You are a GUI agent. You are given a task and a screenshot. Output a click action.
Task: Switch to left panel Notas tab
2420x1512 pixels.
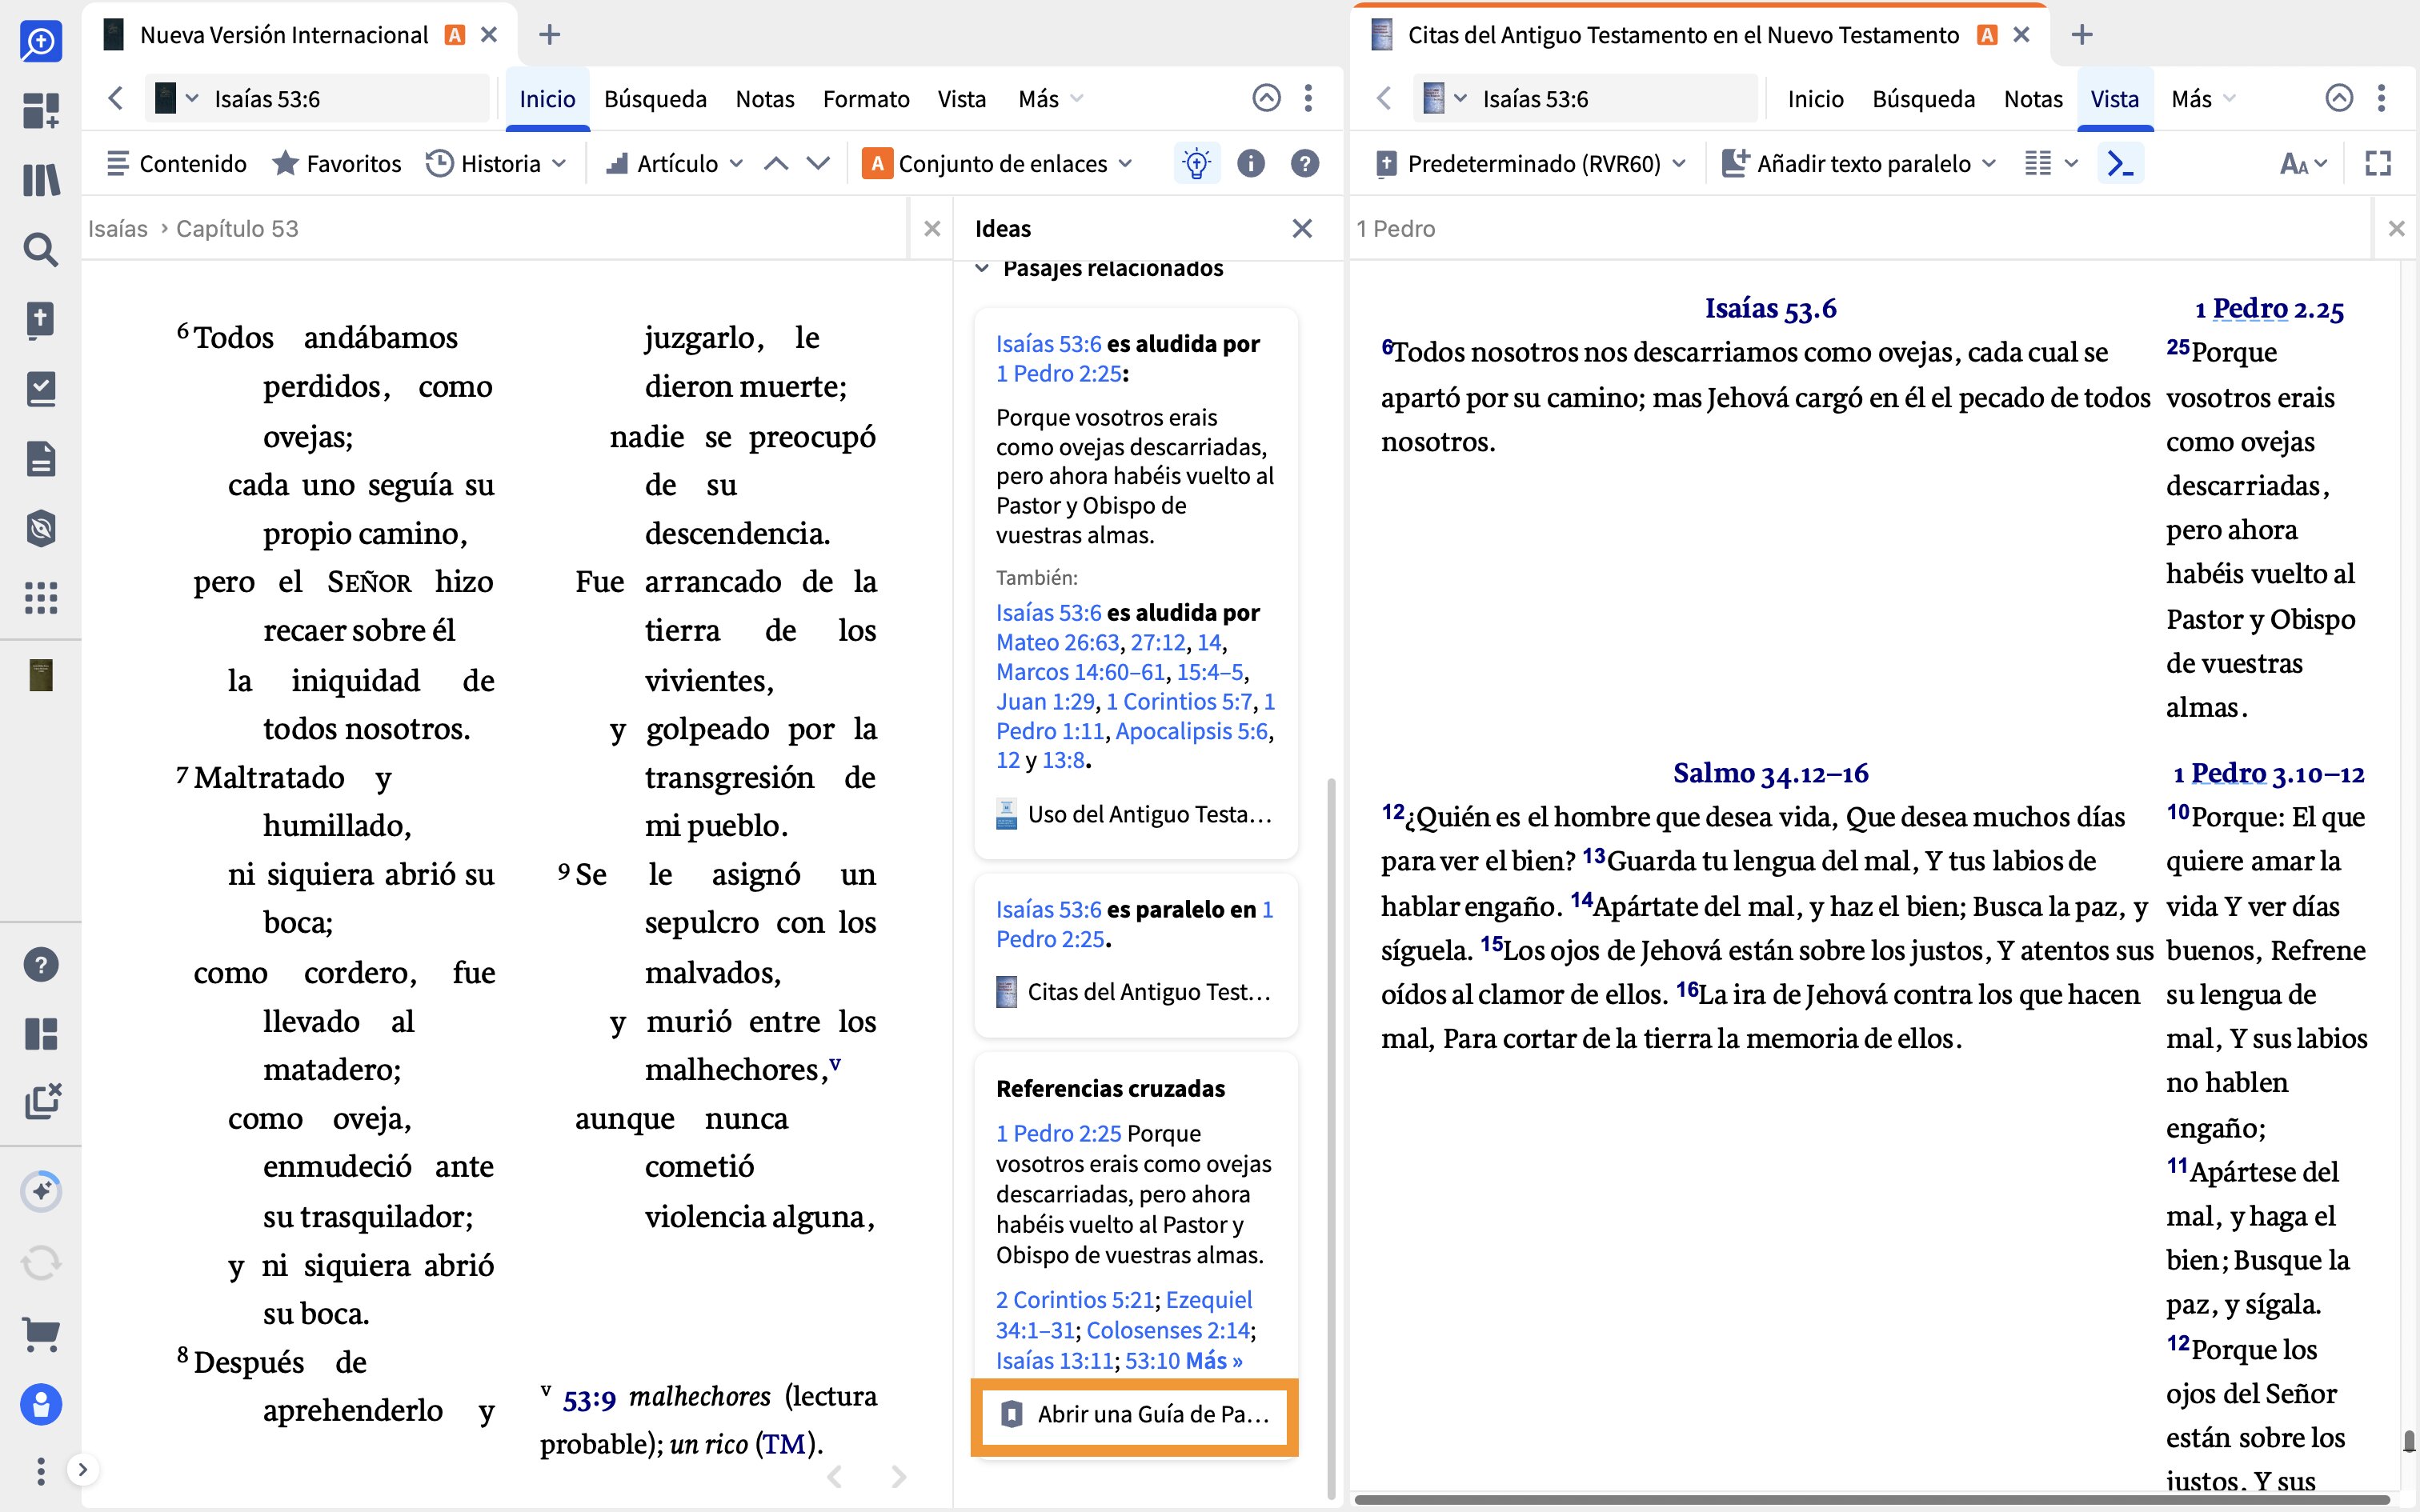pyautogui.click(x=765, y=98)
